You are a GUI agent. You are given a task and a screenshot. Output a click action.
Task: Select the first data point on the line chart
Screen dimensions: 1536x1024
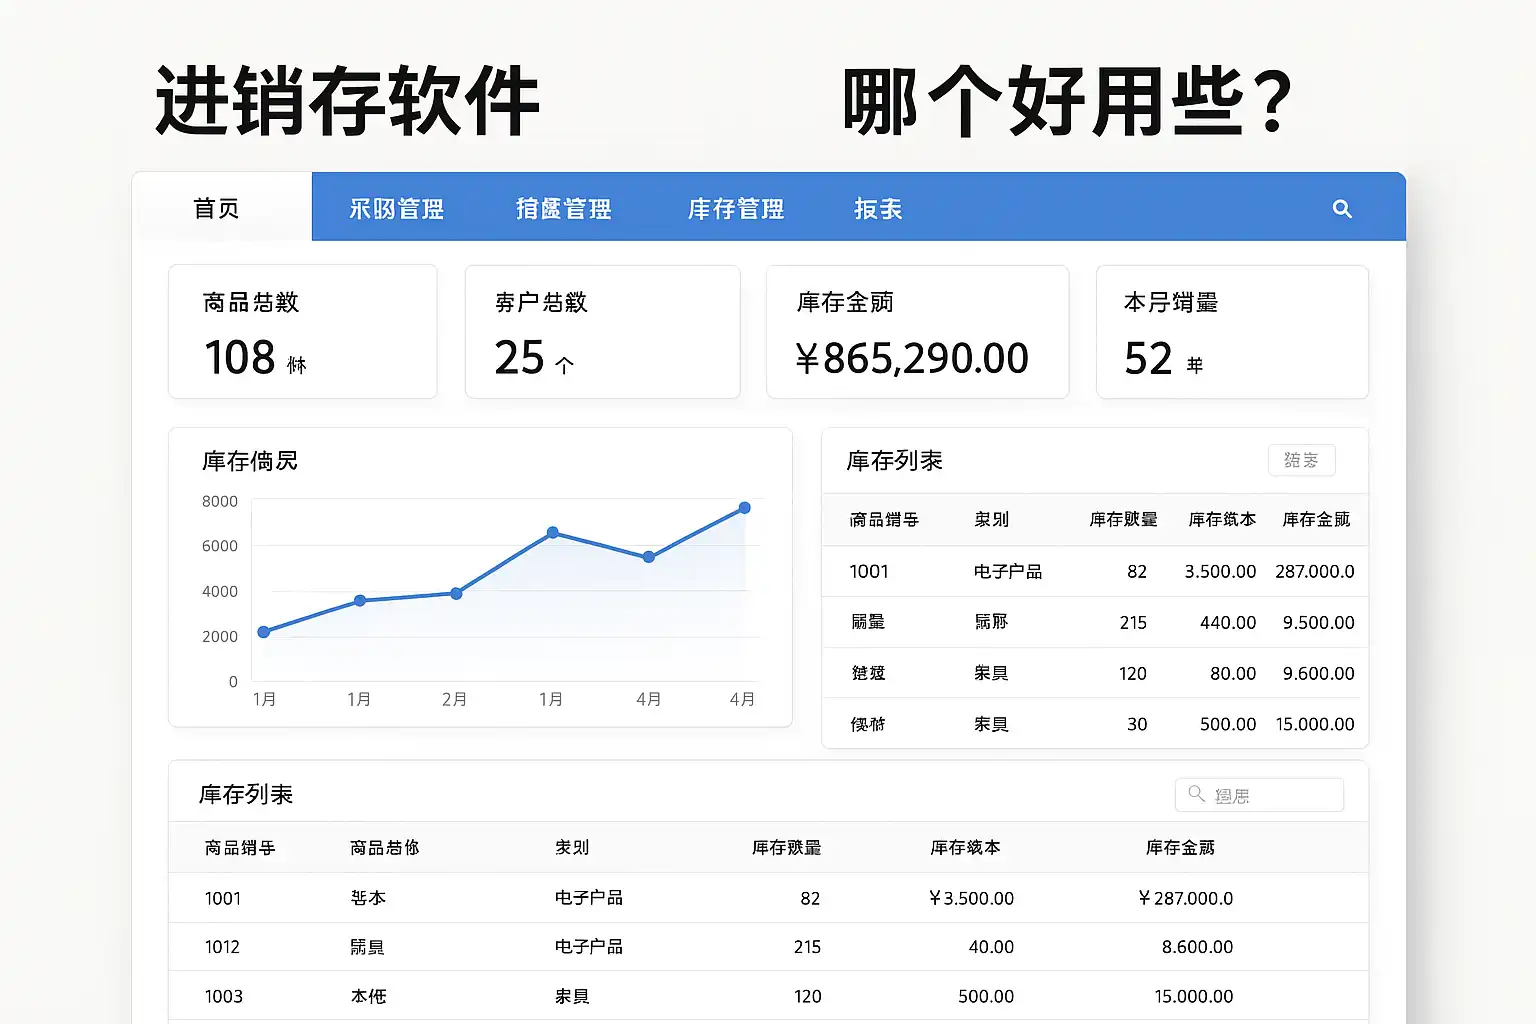pos(264,632)
